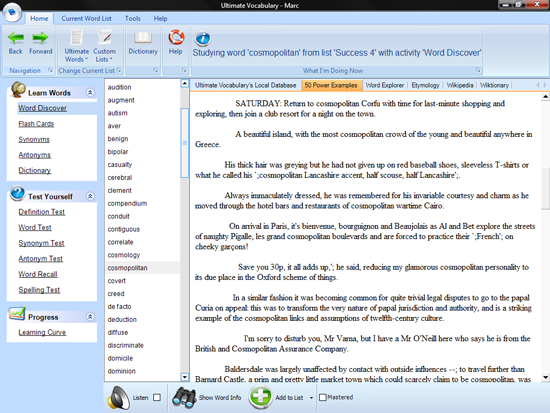Select the word 'benign' in the list
The width and height of the screenshot is (550, 413).
click(x=118, y=139)
